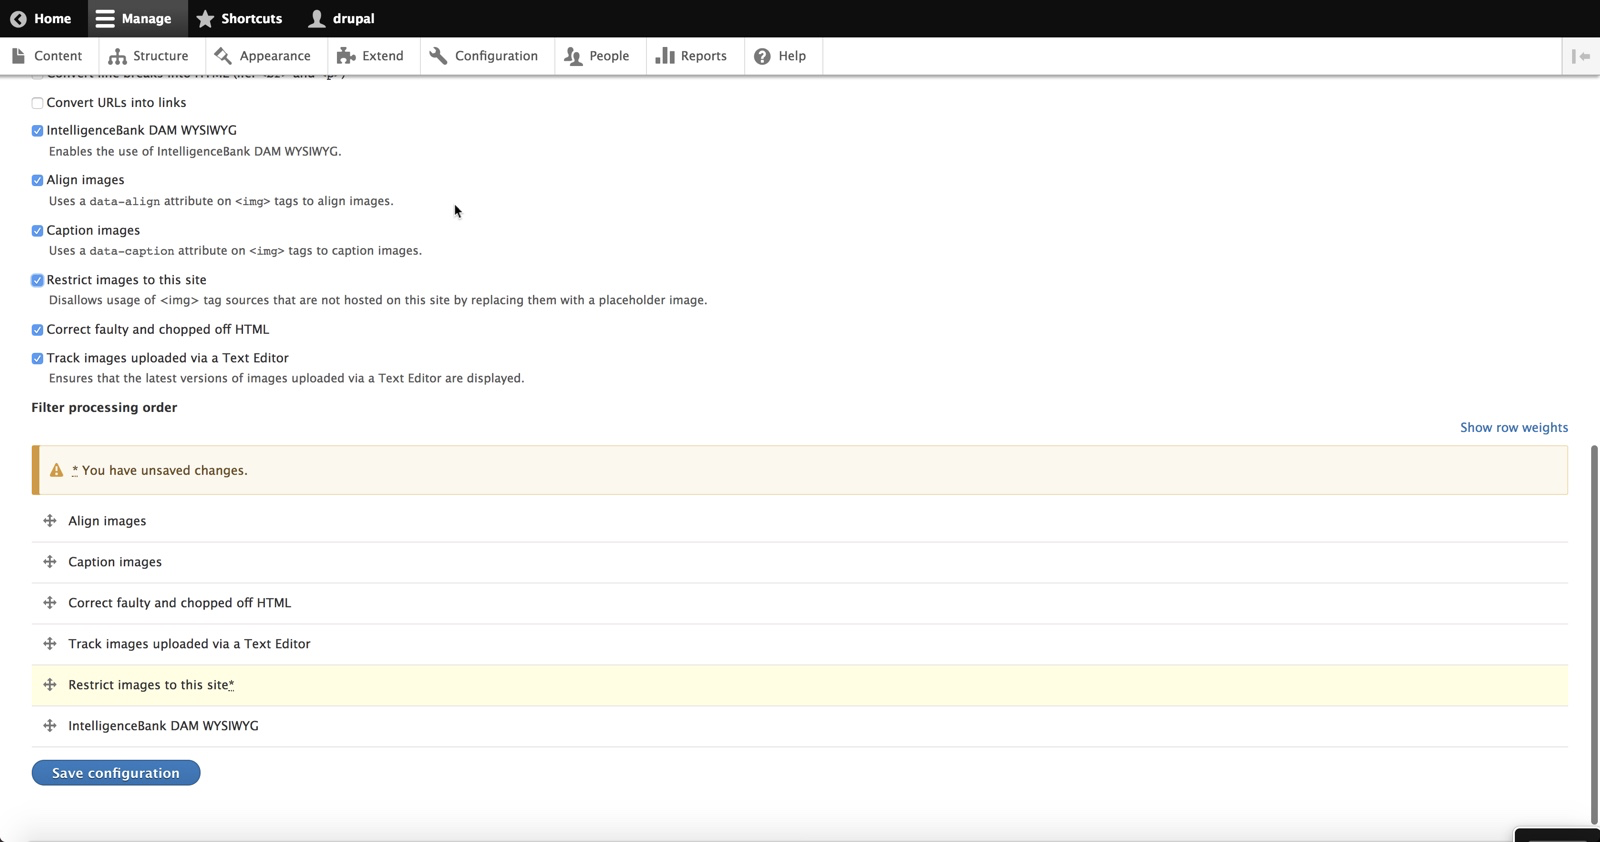Image resolution: width=1600 pixels, height=842 pixels.
Task: Click the 'Enables the use of IntelligenceBank DAM WYSIWYG.' description
Action: 195,152
